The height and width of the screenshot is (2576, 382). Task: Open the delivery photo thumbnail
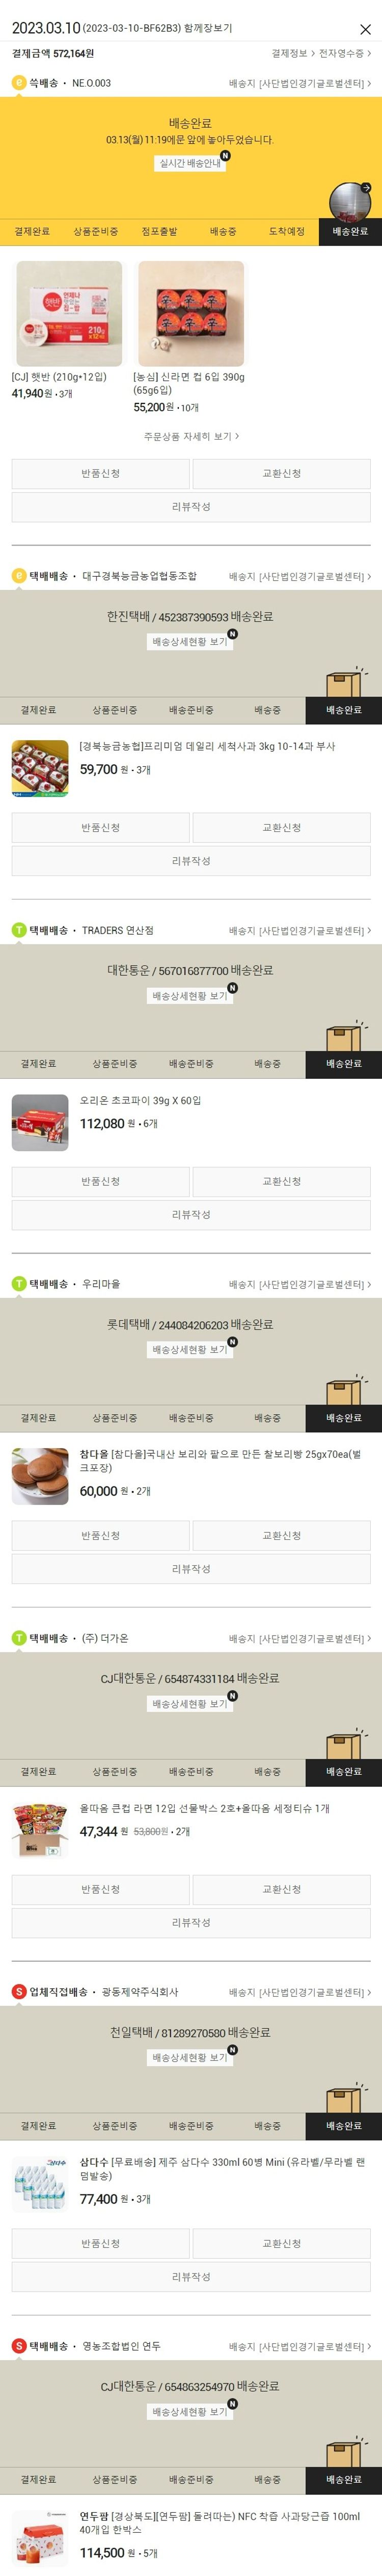351,204
